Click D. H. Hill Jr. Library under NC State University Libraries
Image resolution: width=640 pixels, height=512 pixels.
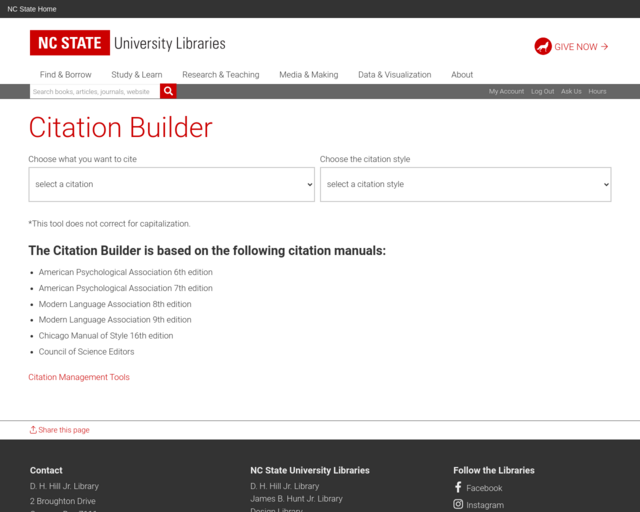pyautogui.click(x=284, y=486)
